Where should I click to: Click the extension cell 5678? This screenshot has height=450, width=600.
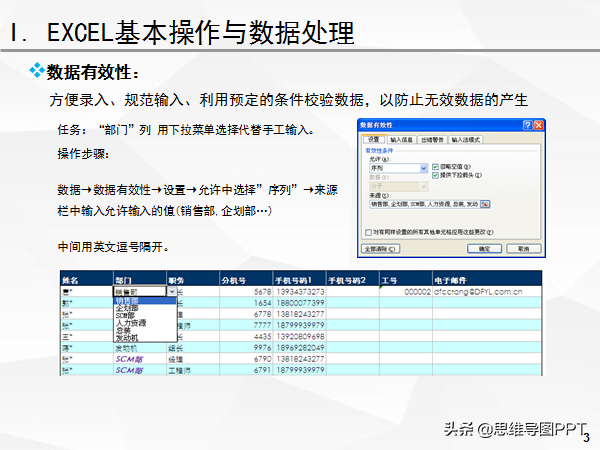pos(246,292)
